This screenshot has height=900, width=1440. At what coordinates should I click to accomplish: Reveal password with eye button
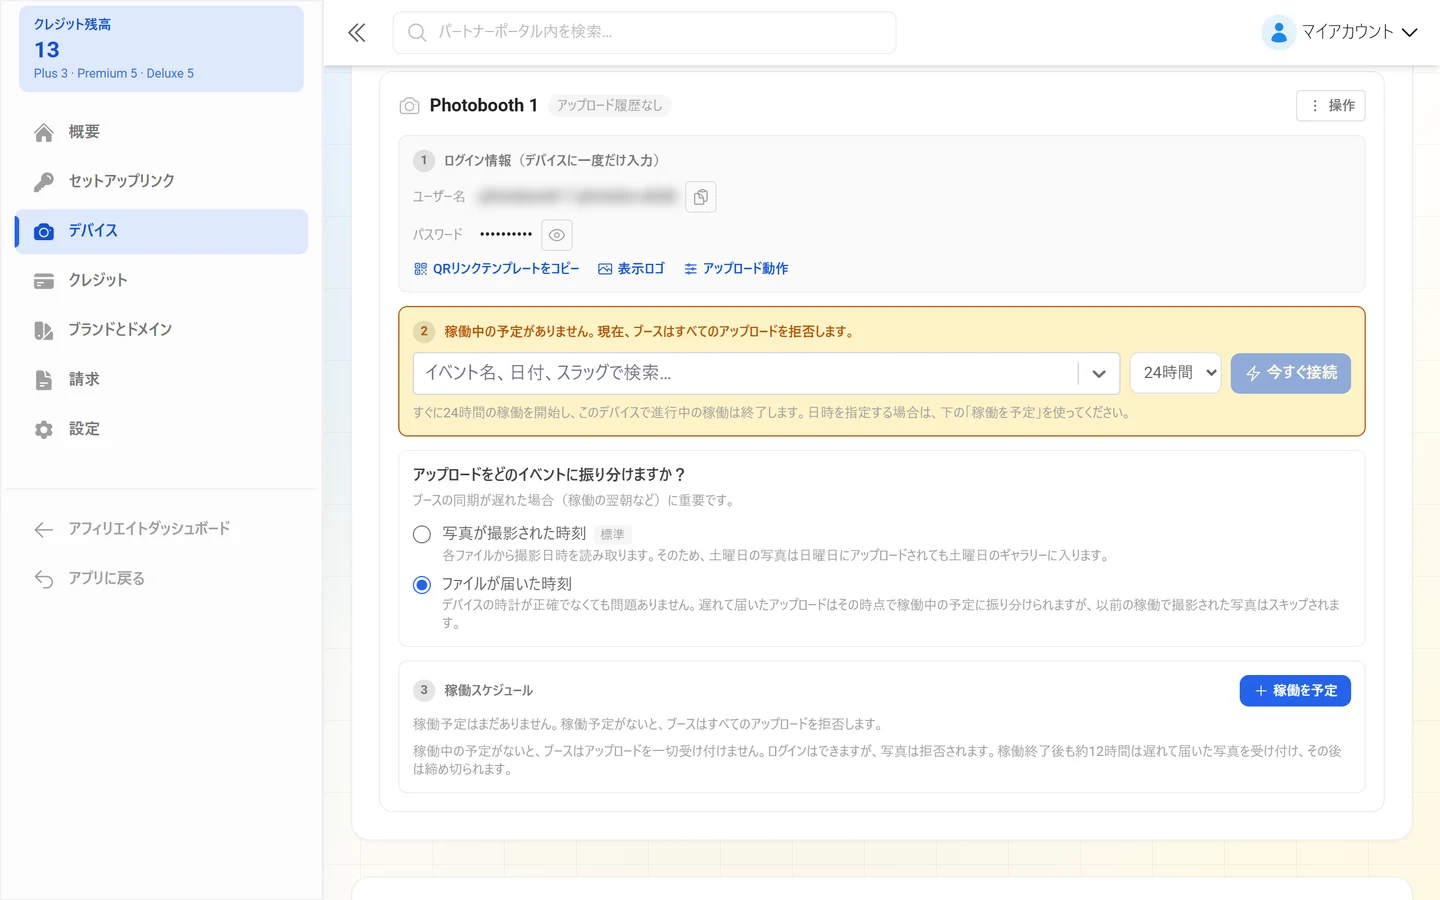[x=557, y=235]
